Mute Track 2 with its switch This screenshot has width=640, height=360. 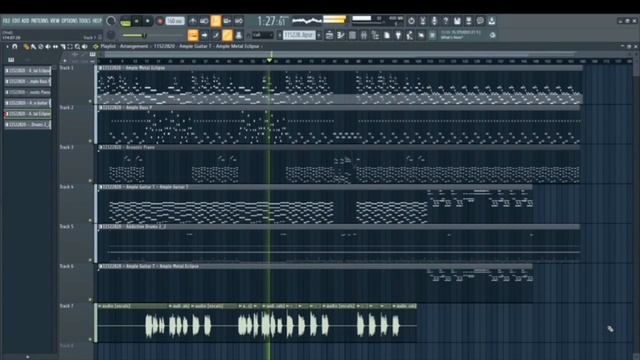[91, 141]
